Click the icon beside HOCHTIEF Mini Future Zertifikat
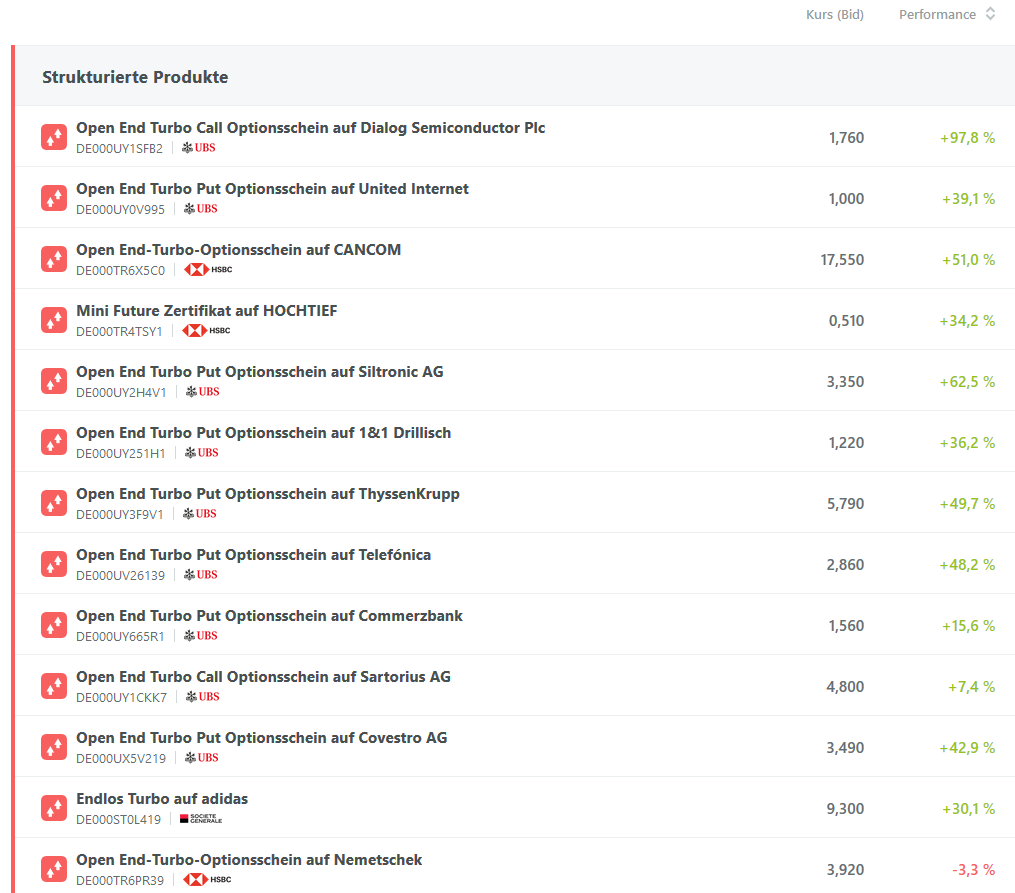 (54, 320)
